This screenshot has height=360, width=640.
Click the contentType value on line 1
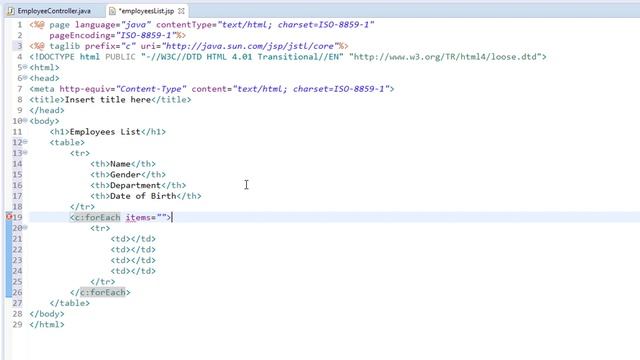(x=296, y=25)
